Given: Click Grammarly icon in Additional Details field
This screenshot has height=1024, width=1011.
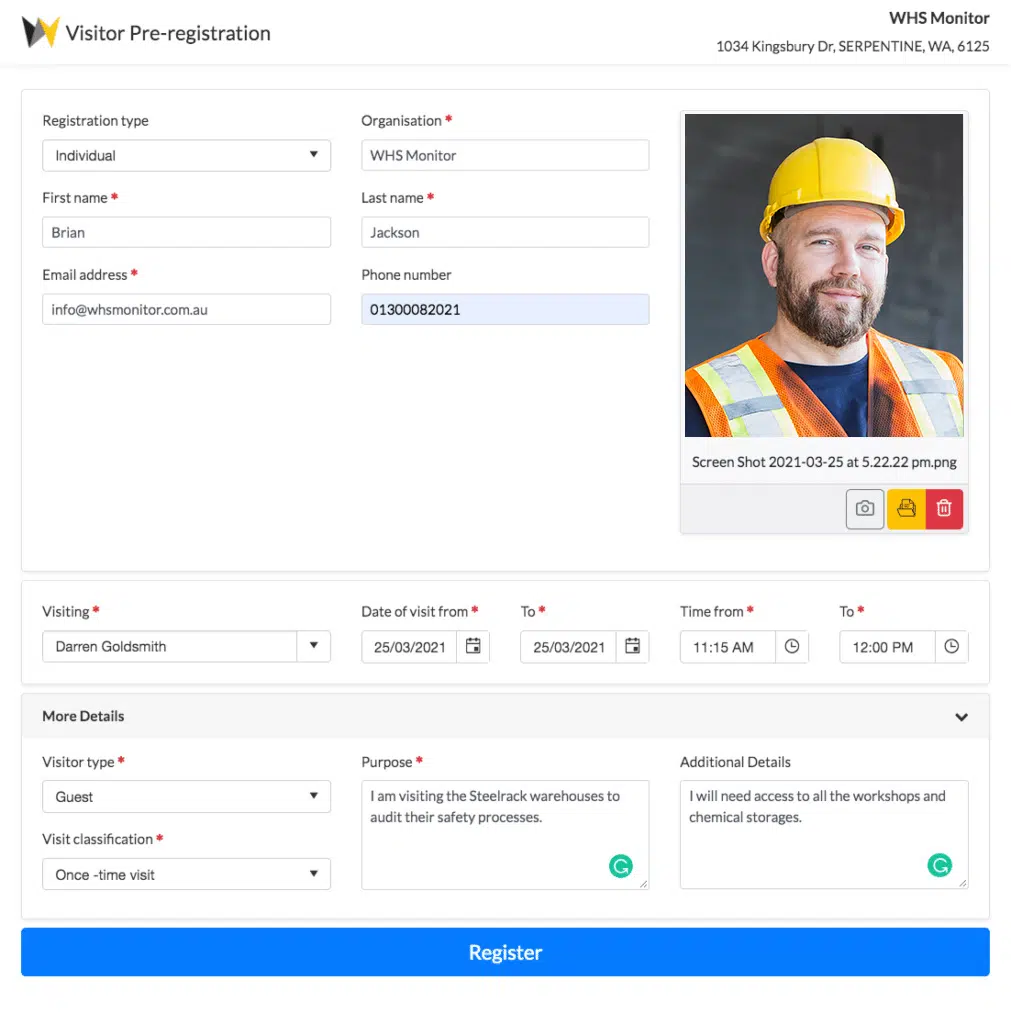Looking at the screenshot, I should tap(939, 866).
